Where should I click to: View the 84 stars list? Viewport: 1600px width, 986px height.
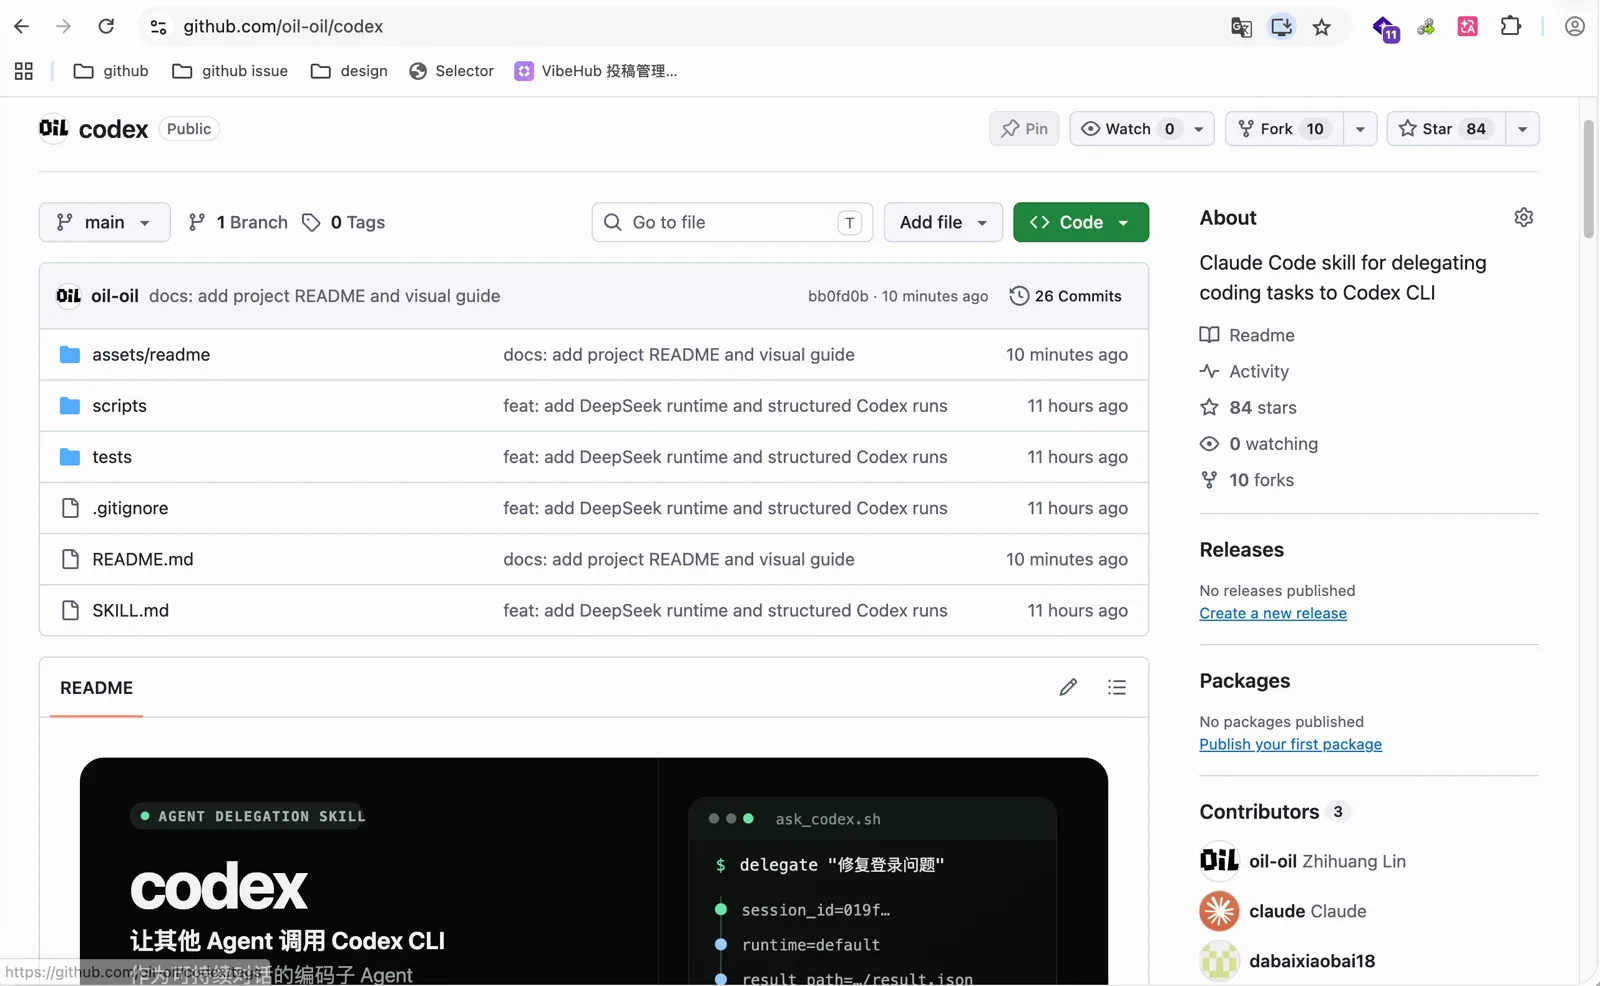pos(1248,407)
